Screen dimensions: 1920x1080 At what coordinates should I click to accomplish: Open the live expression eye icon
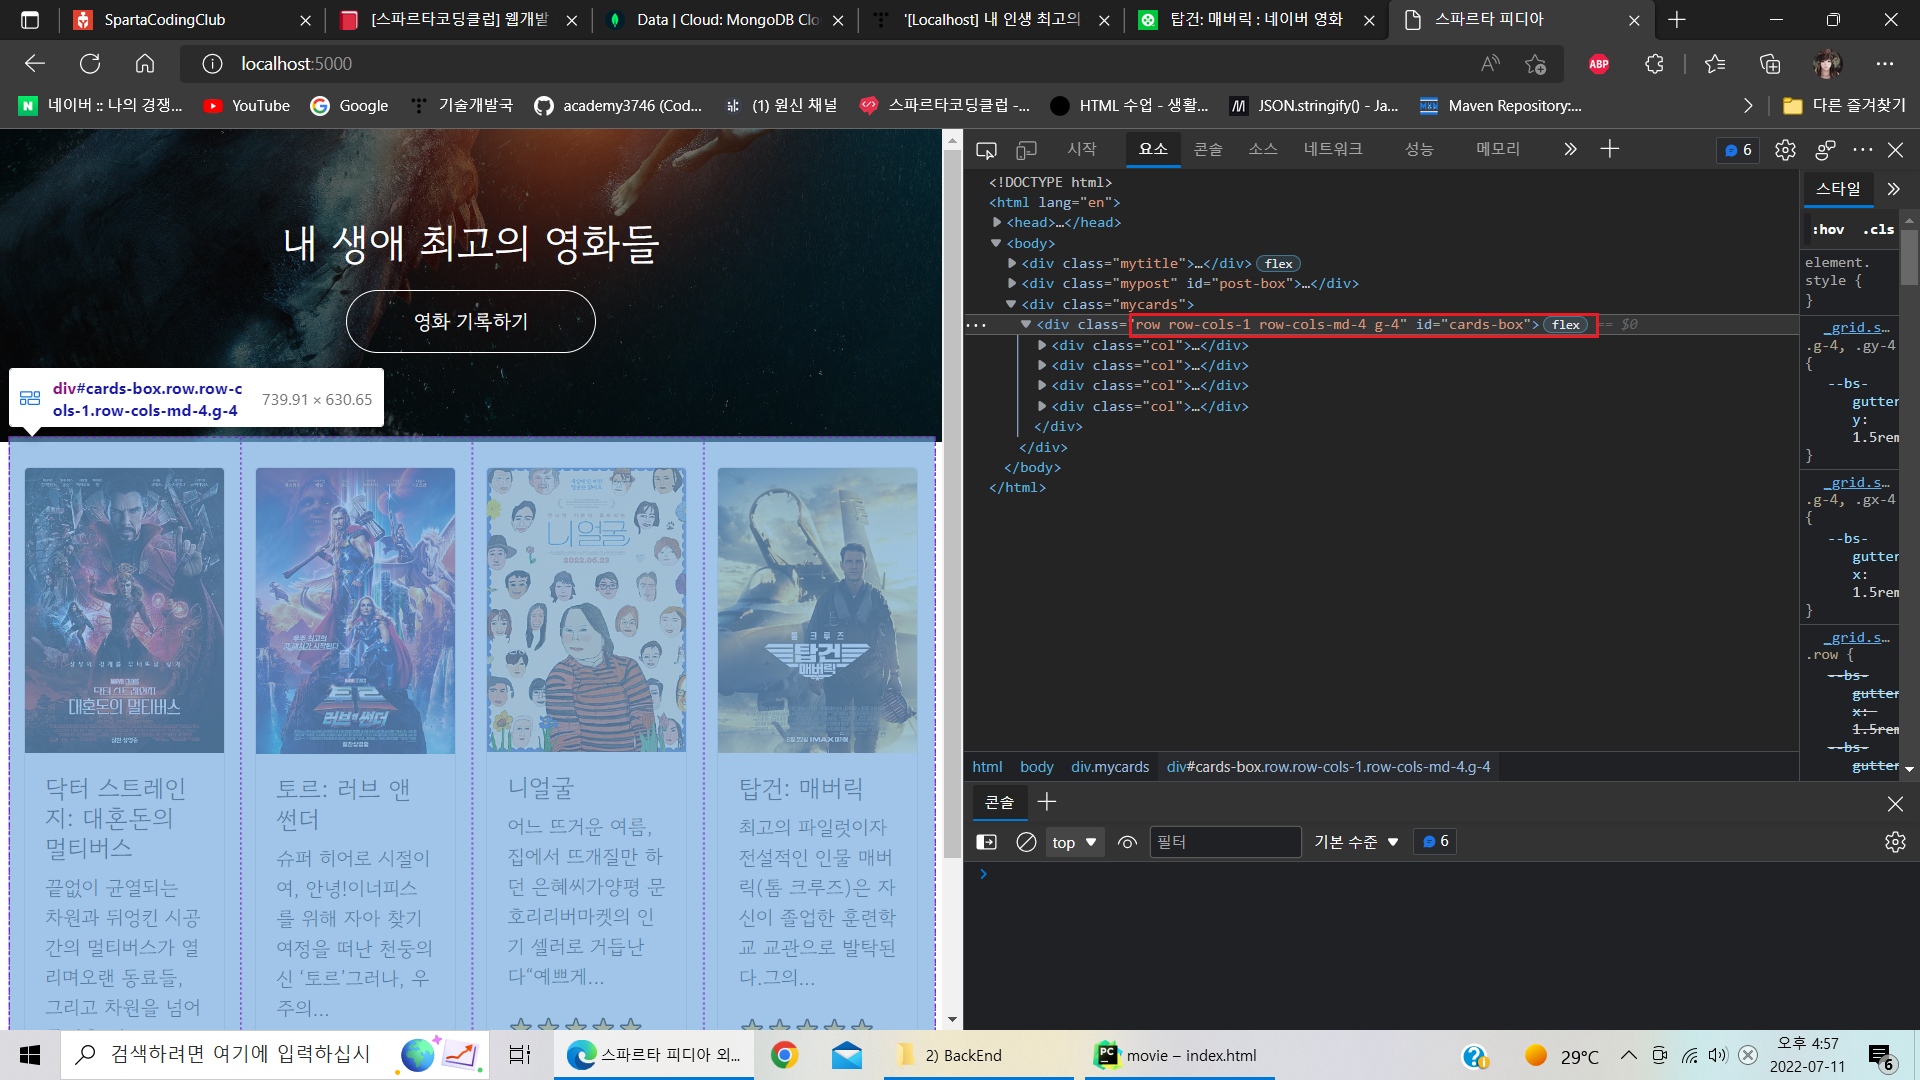click(1127, 842)
